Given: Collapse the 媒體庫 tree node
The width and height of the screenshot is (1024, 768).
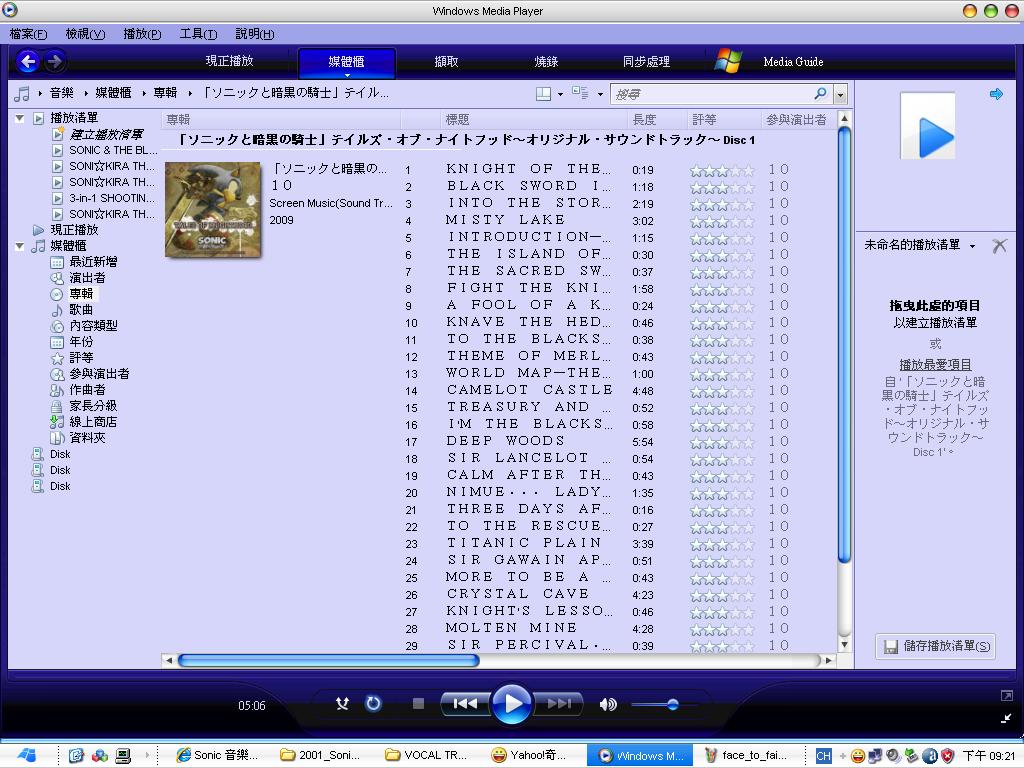Looking at the screenshot, I should coord(21,245).
